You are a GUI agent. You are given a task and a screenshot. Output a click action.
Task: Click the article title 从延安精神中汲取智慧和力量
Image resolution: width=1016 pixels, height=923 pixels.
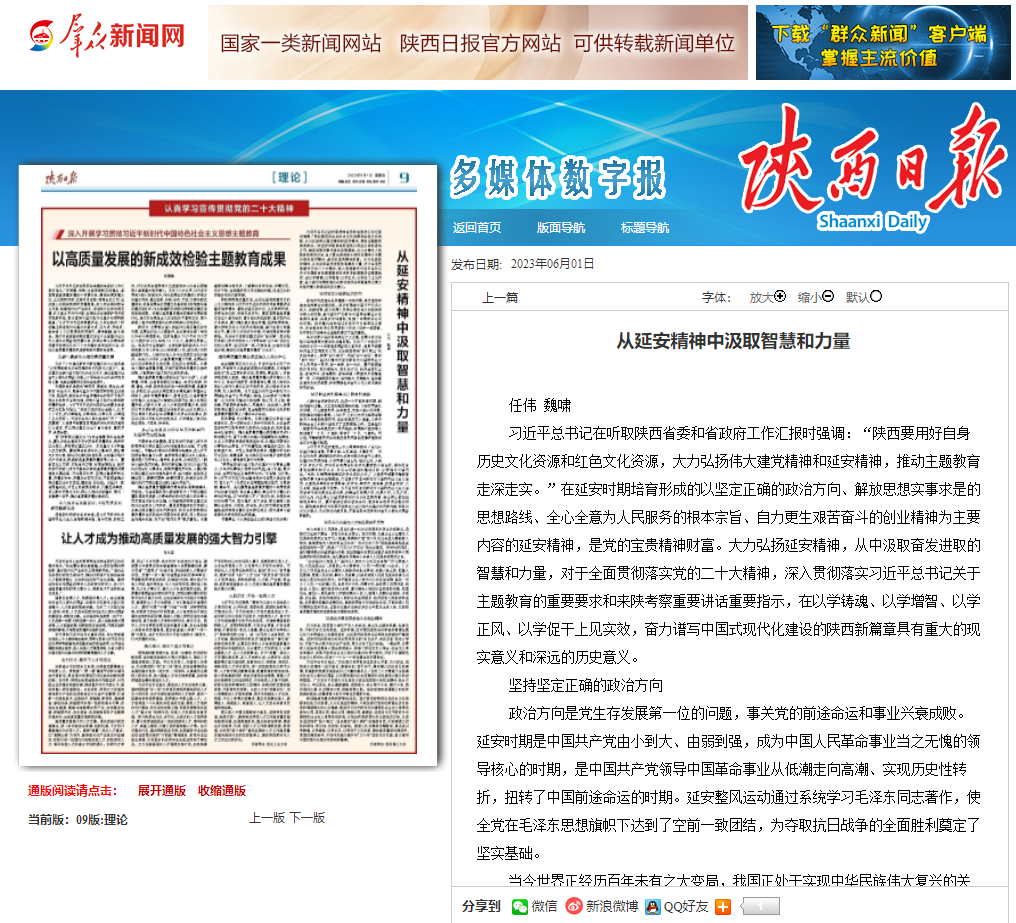733,341
